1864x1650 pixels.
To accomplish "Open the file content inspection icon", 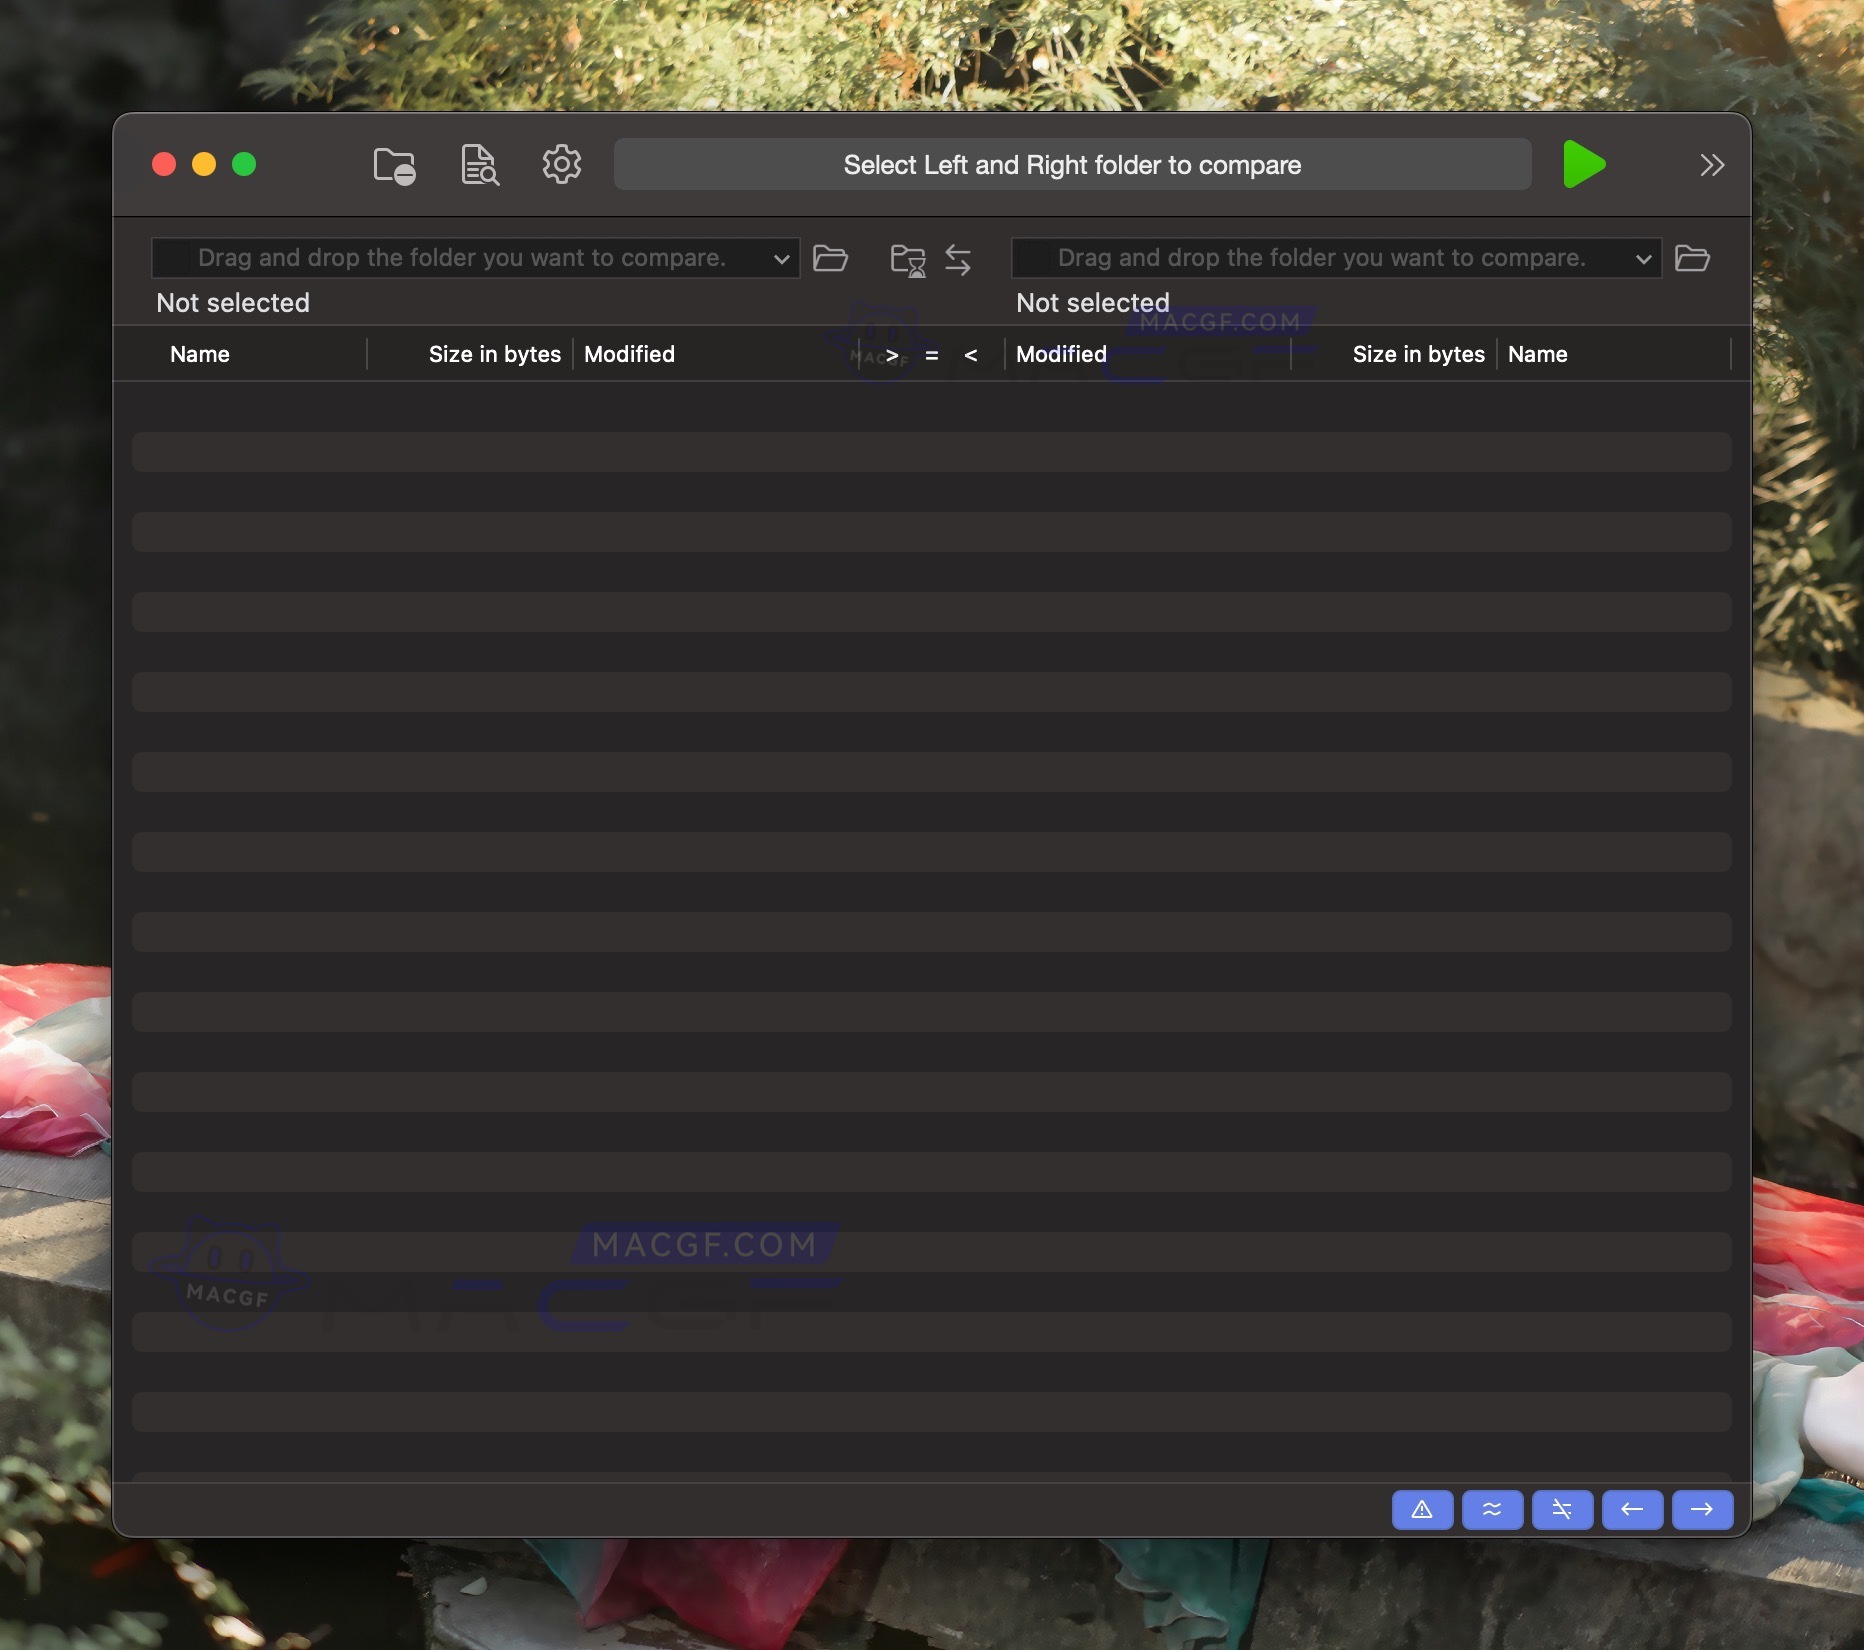I will click(478, 165).
